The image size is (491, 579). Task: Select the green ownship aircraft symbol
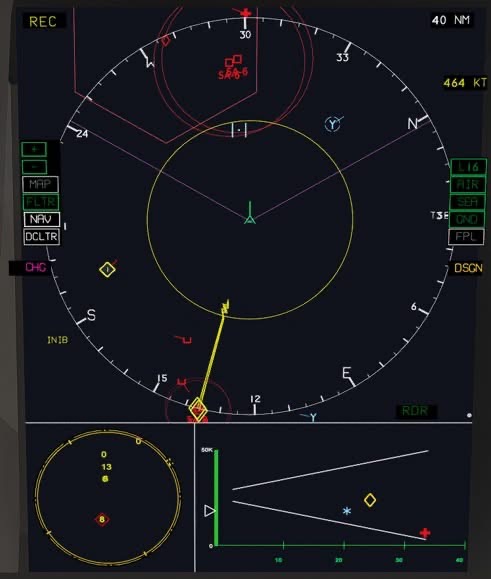250,214
